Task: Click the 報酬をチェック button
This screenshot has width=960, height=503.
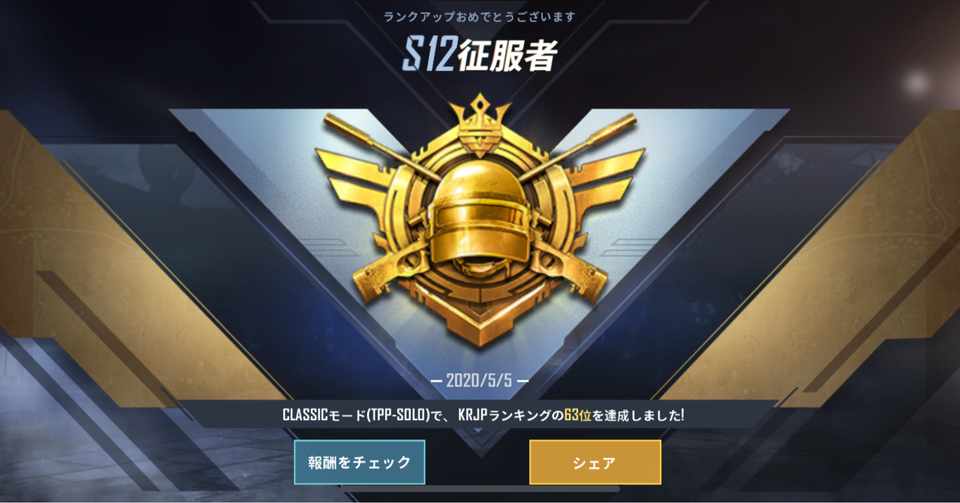Action: pyautogui.click(x=359, y=462)
